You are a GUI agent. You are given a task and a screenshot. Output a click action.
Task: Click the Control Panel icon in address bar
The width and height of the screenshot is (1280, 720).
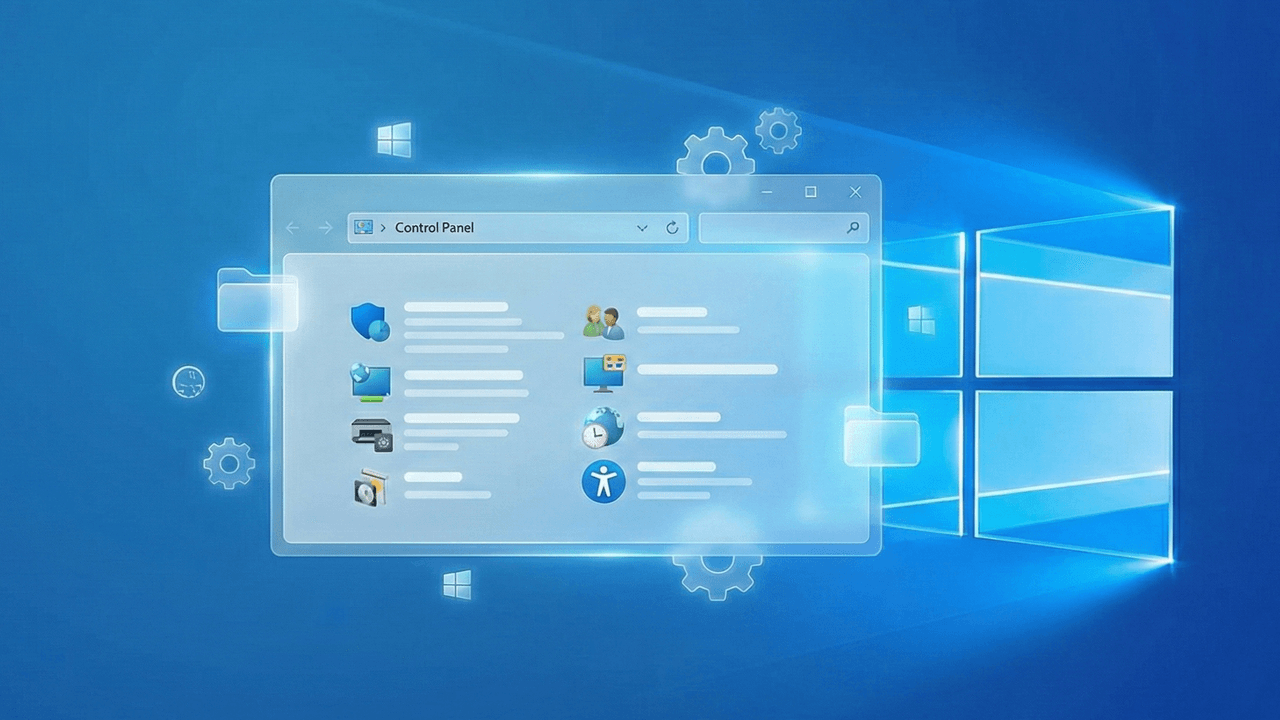(x=364, y=227)
